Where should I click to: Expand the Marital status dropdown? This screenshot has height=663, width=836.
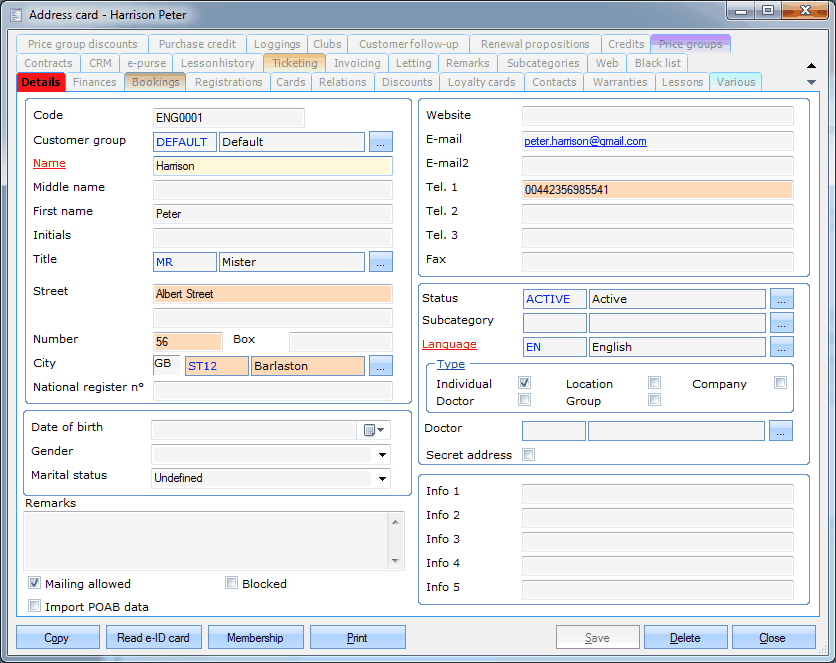(381, 478)
